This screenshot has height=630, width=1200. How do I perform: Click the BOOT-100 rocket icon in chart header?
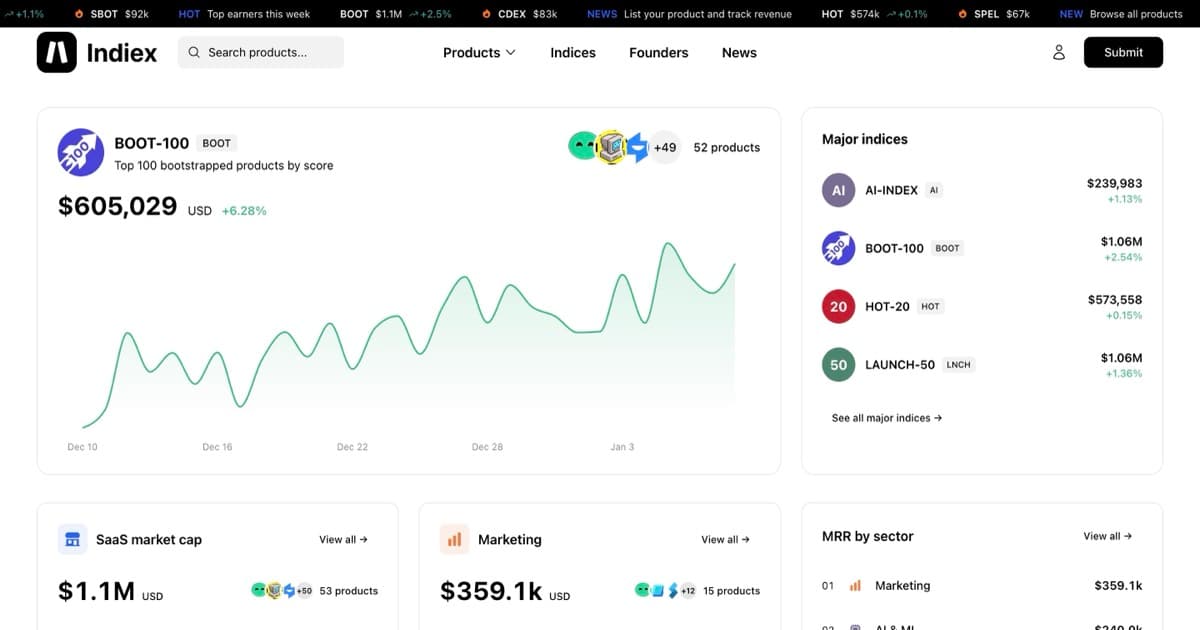(x=81, y=152)
